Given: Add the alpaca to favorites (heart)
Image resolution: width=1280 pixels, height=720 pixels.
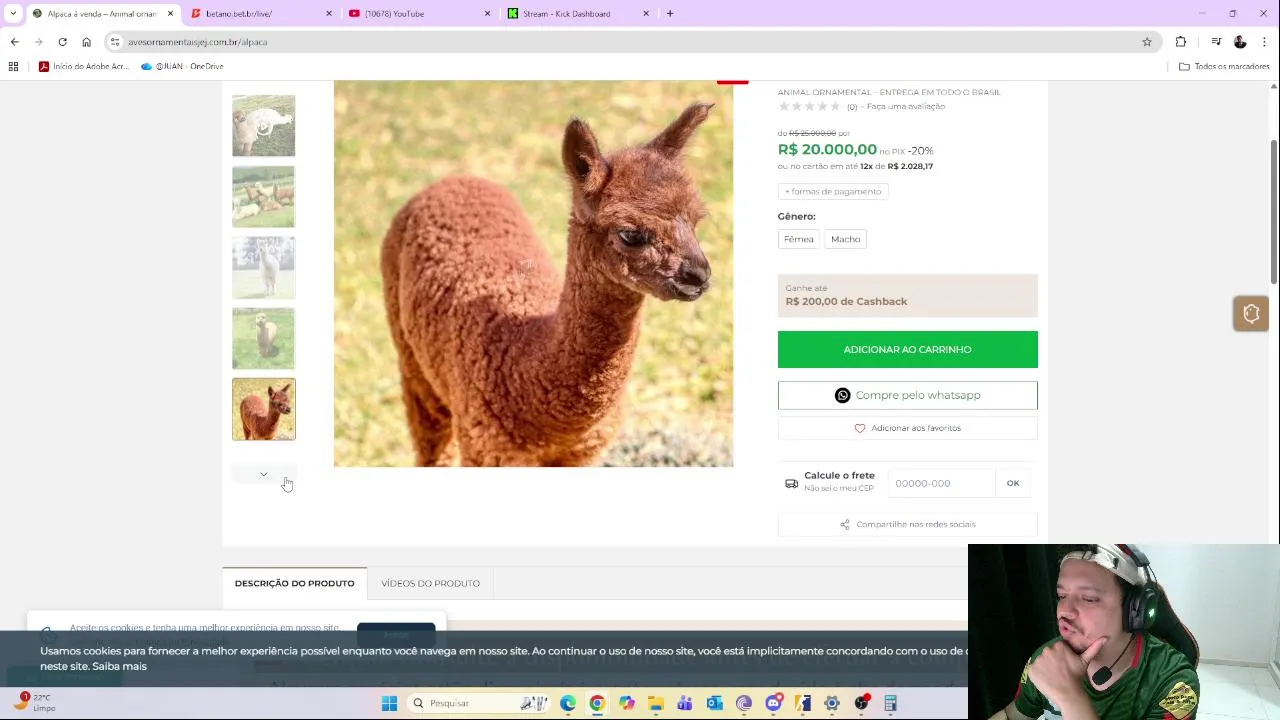Looking at the screenshot, I should pos(907,428).
